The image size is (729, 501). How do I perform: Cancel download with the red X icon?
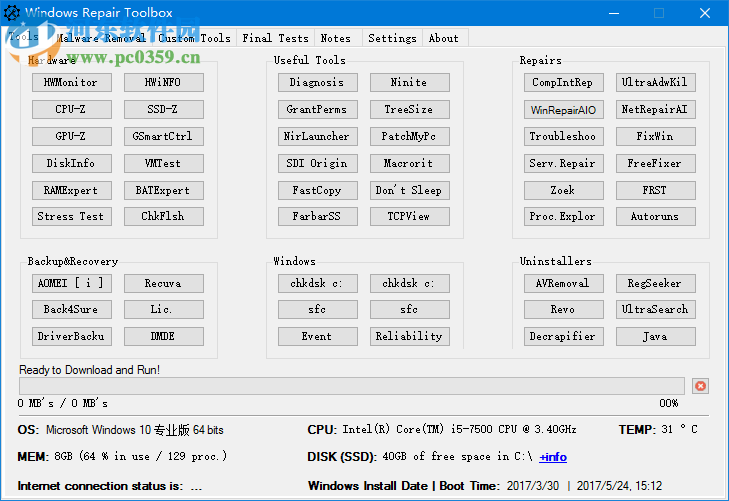click(x=700, y=386)
